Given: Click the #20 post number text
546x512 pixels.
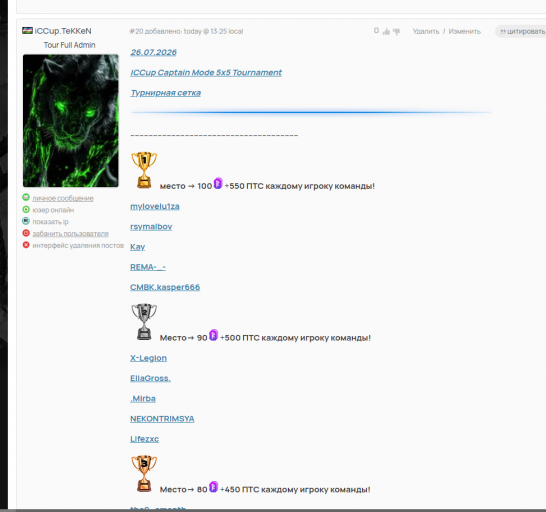Looking at the screenshot, I should [136, 31].
